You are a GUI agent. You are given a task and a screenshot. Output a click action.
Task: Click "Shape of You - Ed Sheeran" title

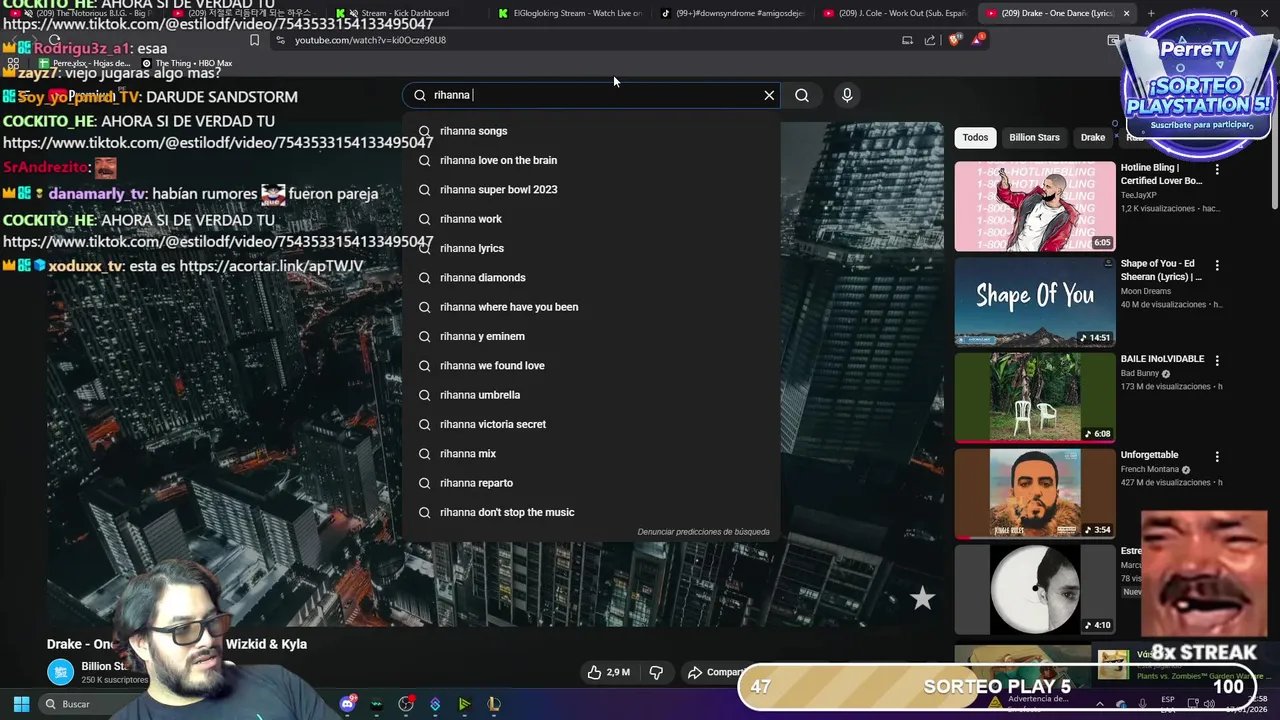pos(1161,270)
